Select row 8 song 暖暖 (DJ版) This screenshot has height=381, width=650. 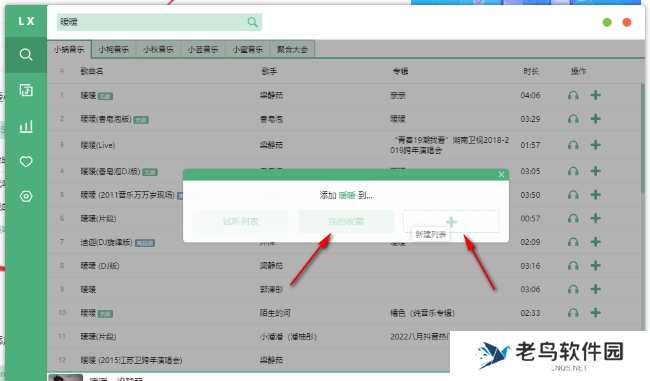click(x=100, y=266)
